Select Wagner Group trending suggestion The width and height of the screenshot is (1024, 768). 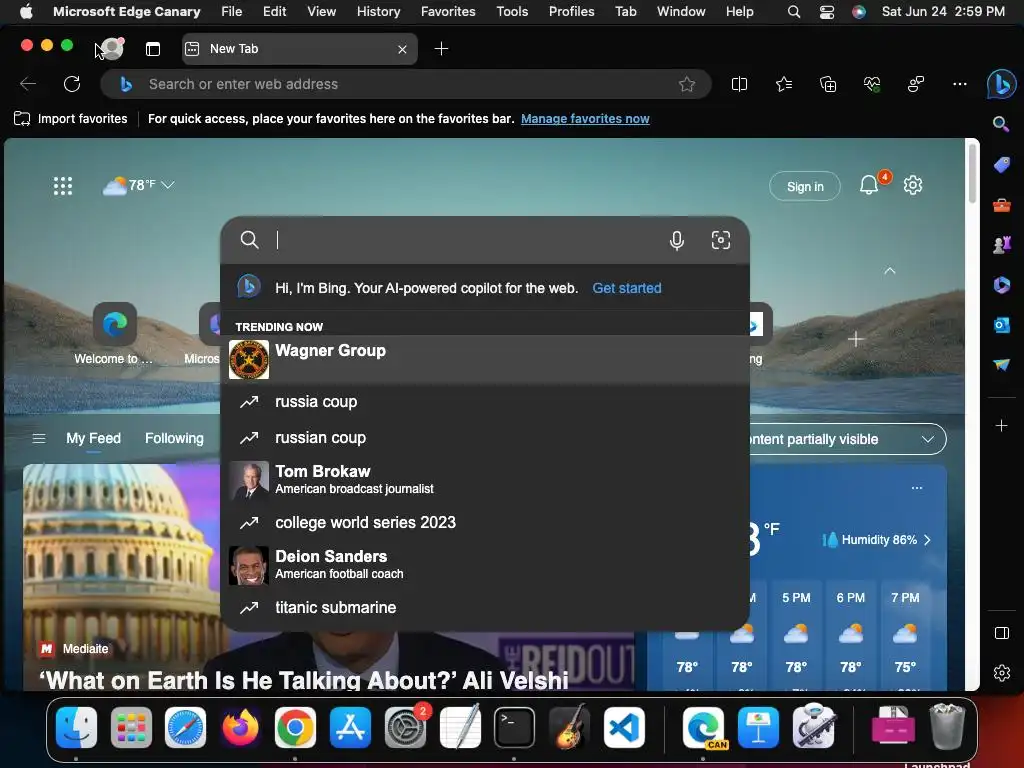tap(485, 359)
